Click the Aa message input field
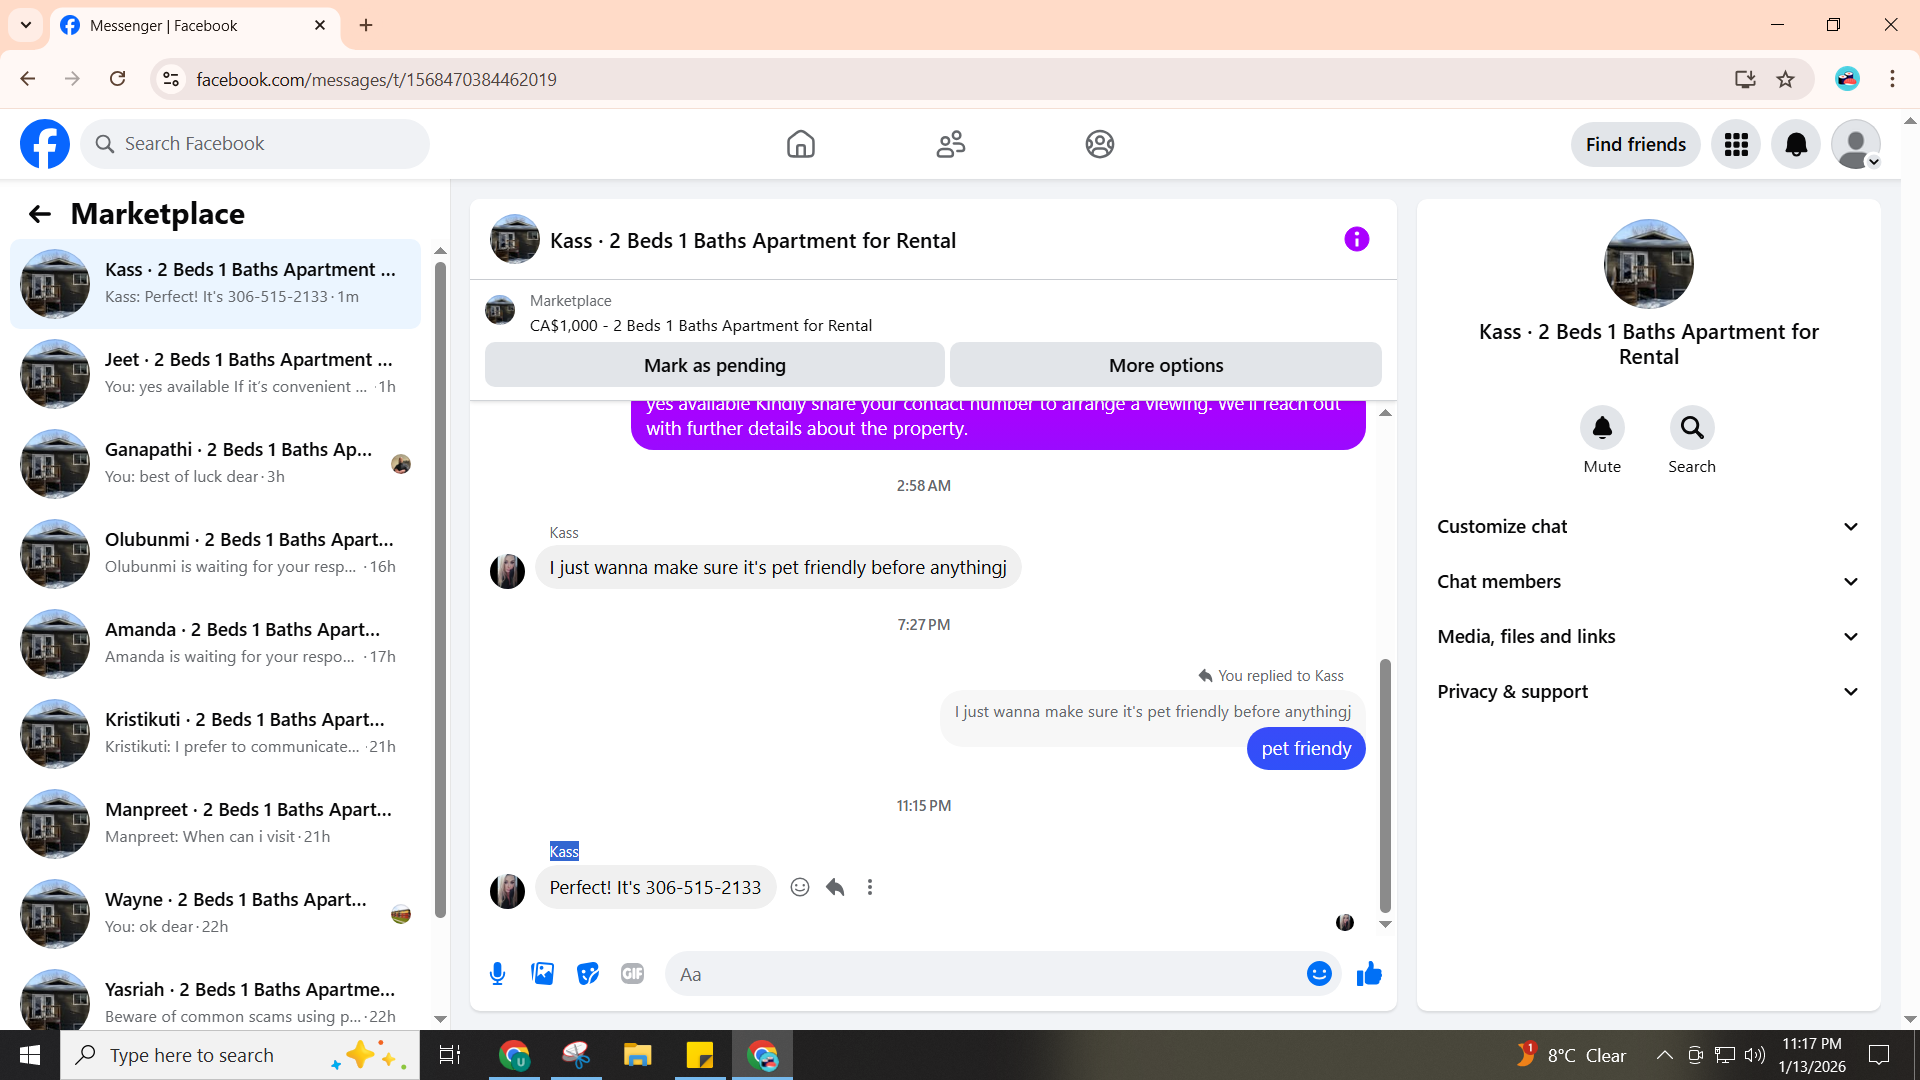 [985, 974]
